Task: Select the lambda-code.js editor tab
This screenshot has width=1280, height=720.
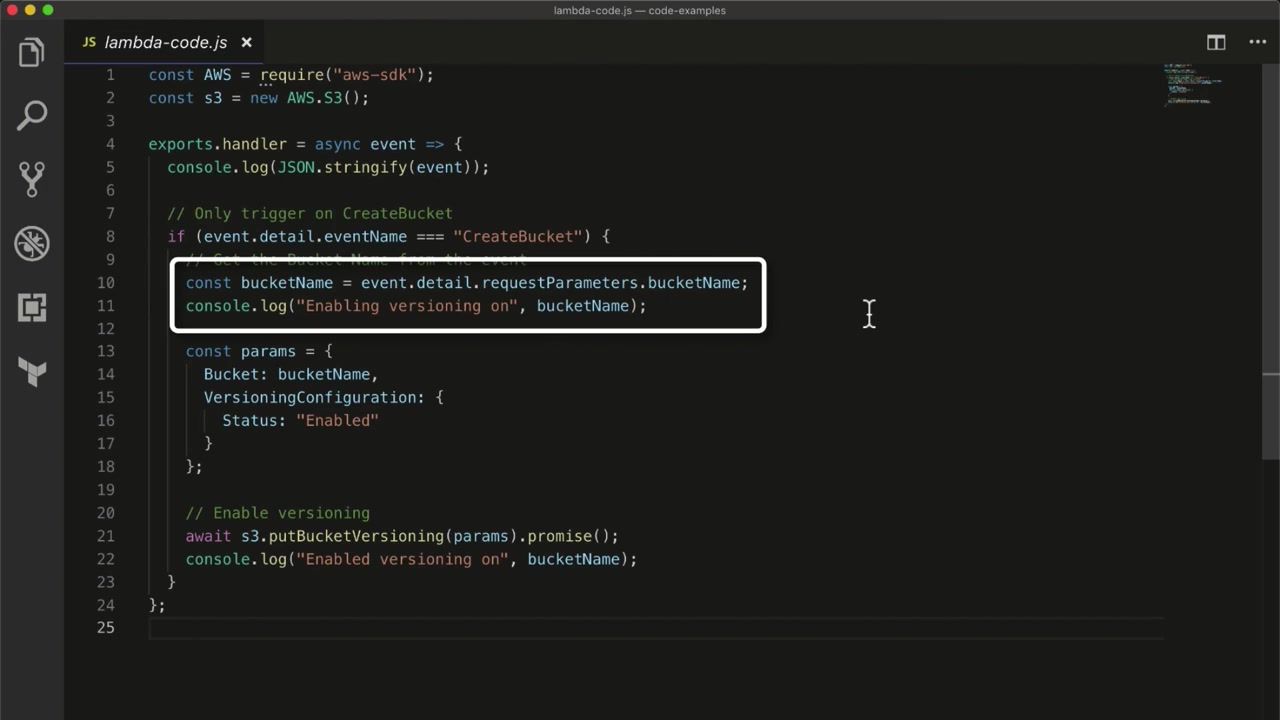Action: 165,42
